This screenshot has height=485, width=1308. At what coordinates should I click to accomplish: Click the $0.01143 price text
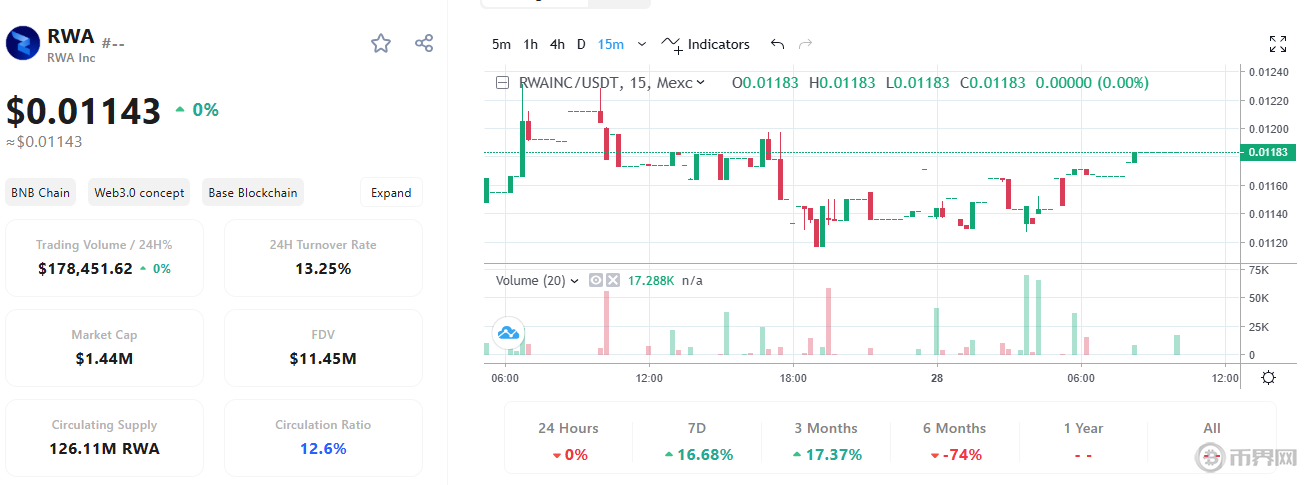(84, 110)
